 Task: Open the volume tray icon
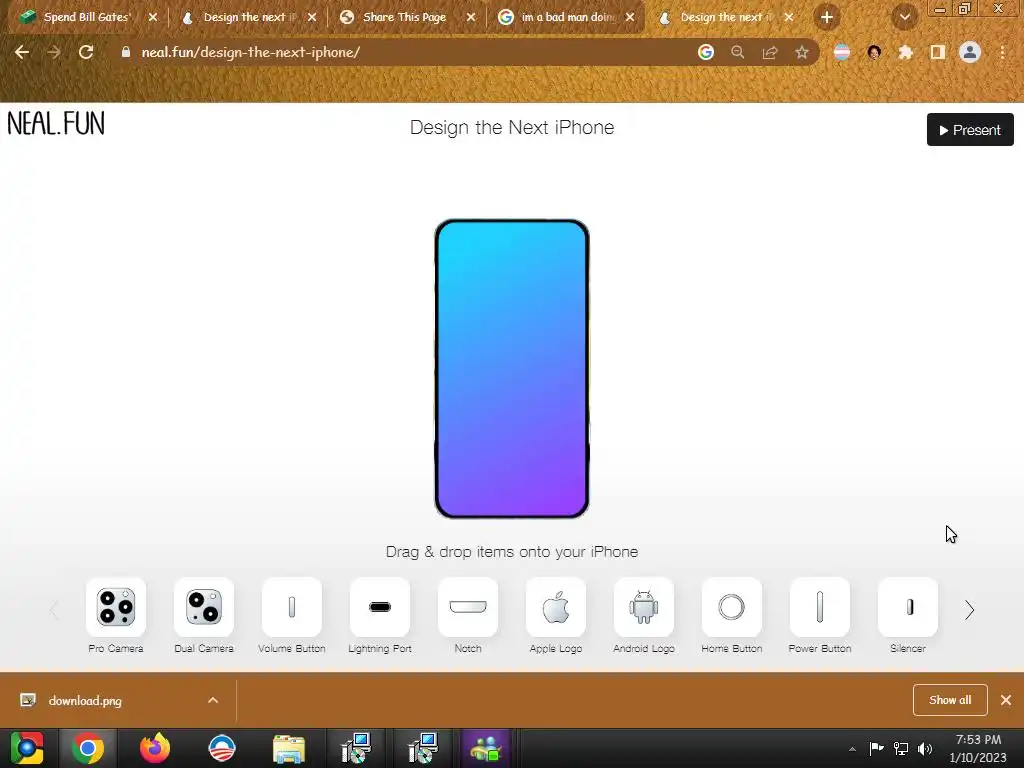(925, 749)
